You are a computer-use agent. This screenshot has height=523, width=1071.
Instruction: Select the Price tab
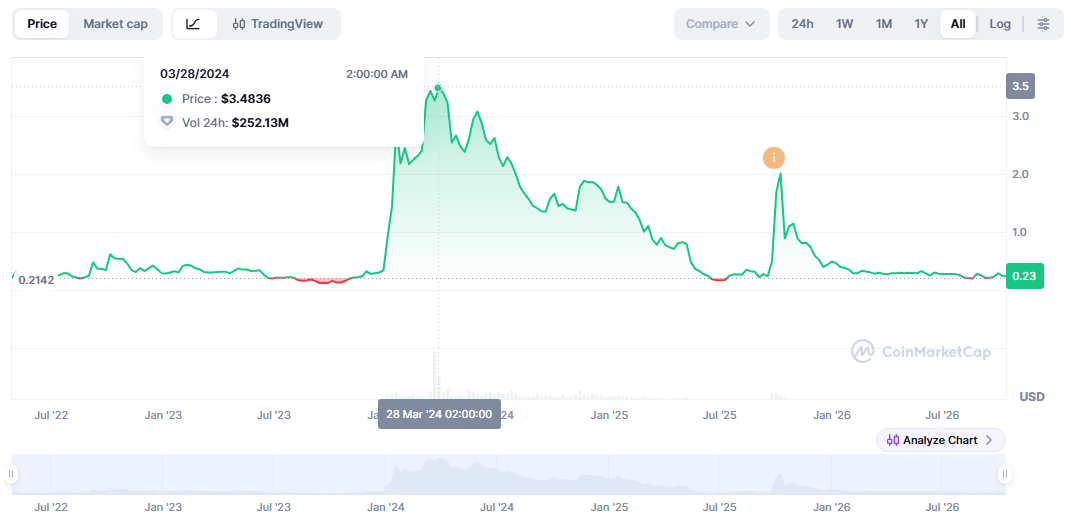tap(42, 24)
